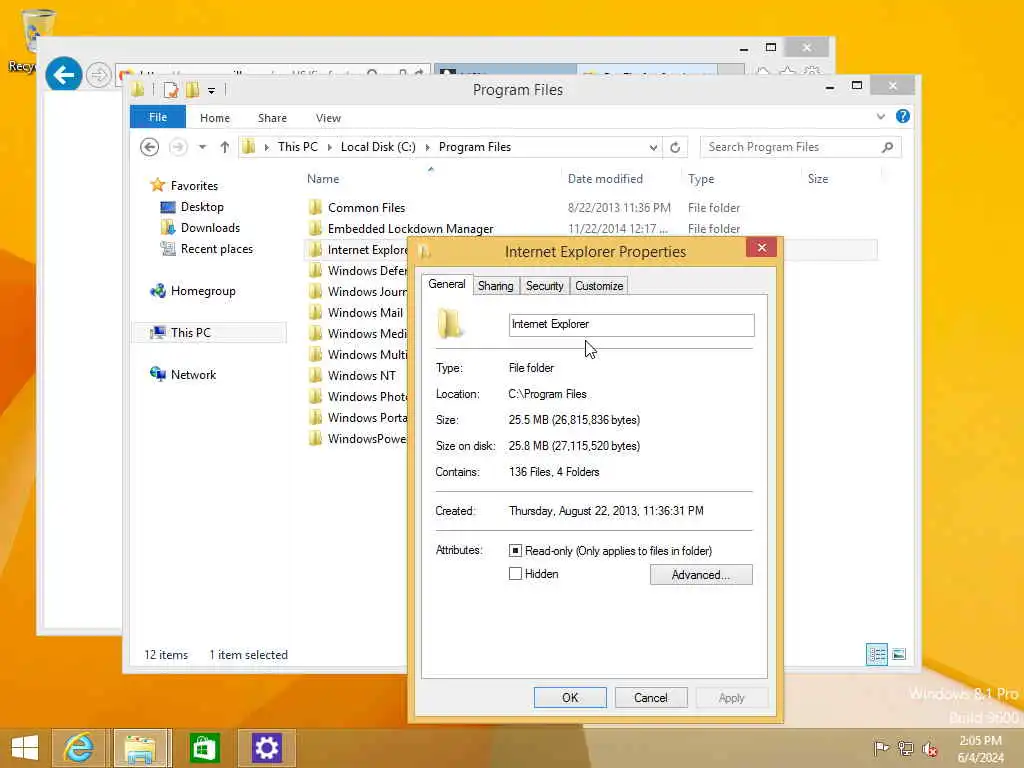Screen dimensions: 1024x768
Task: Refresh the Program Files folder view
Action: (x=675, y=148)
